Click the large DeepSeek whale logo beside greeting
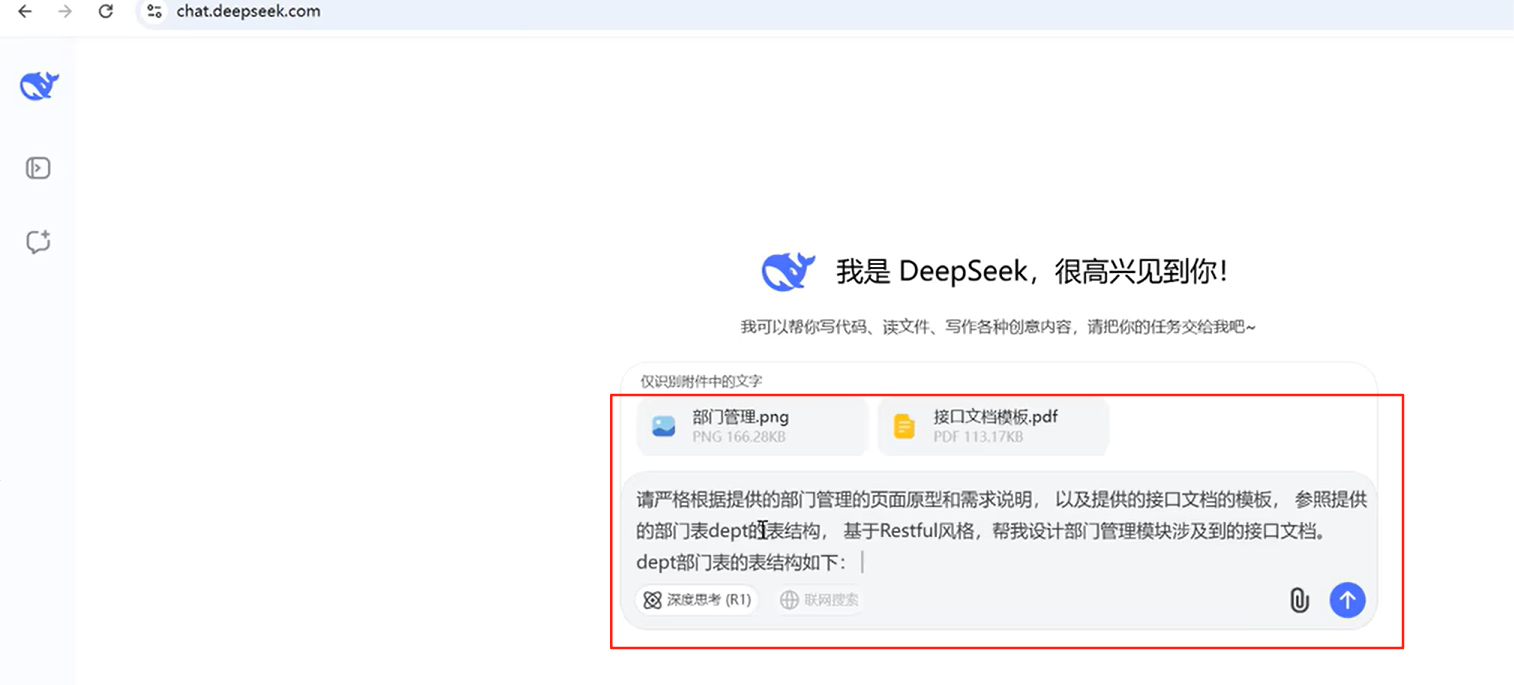 point(789,271)
